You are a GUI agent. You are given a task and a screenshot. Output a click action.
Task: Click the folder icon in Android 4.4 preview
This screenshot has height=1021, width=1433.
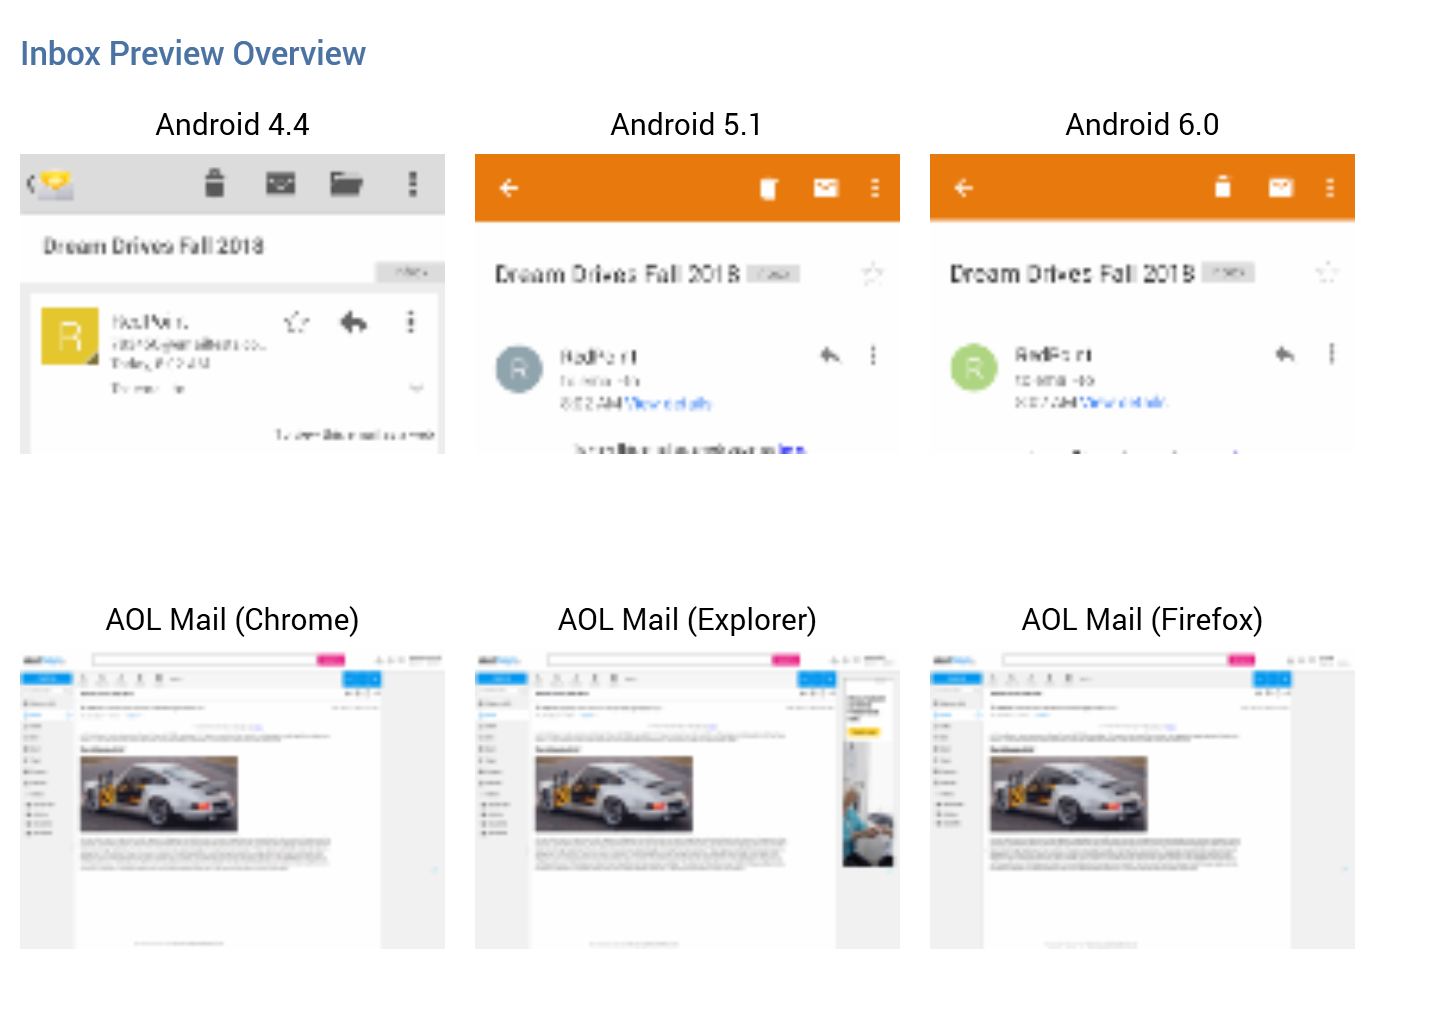click(x=346, y=184)
